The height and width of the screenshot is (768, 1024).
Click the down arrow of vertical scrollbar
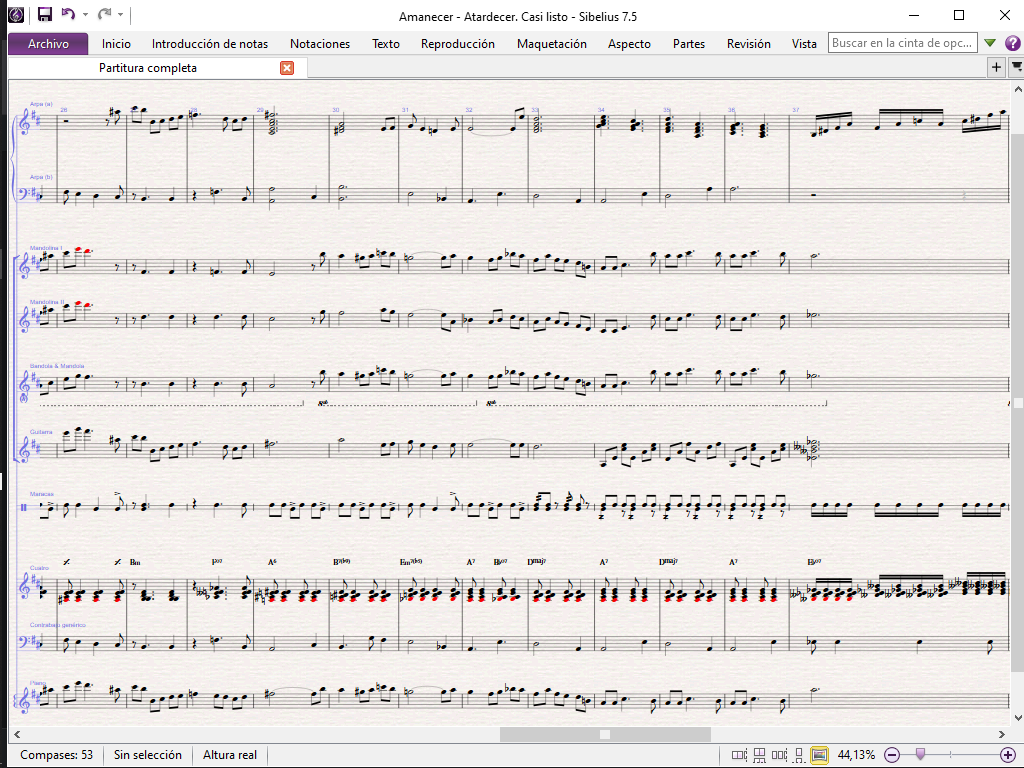pyautogui.click(x=1017, y=718)
